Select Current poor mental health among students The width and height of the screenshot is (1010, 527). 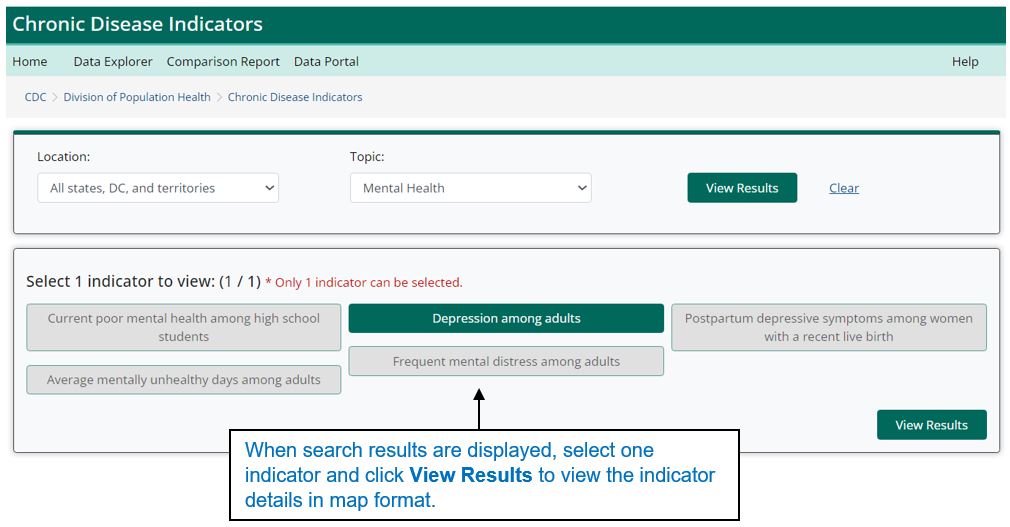184,328
